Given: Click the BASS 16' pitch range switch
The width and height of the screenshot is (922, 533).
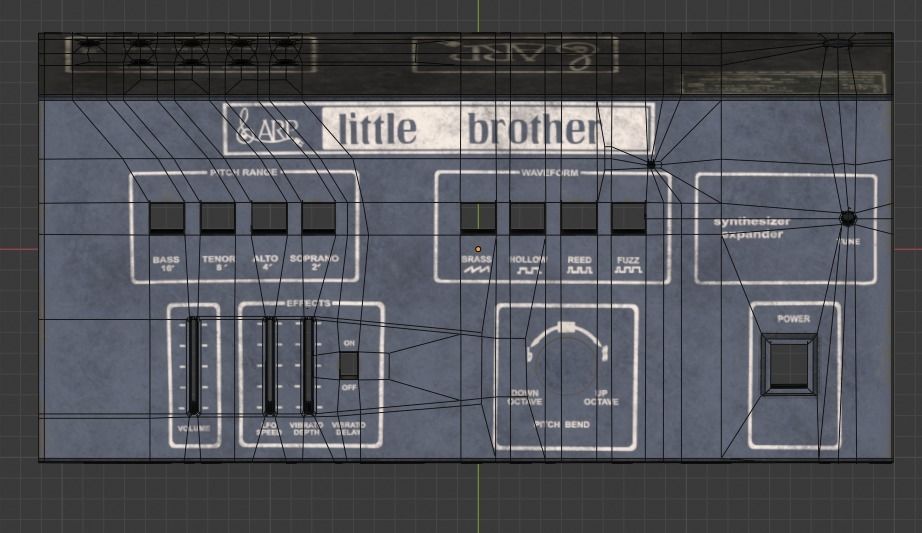Looking at the screenshot, I should [x=167, y=218].
